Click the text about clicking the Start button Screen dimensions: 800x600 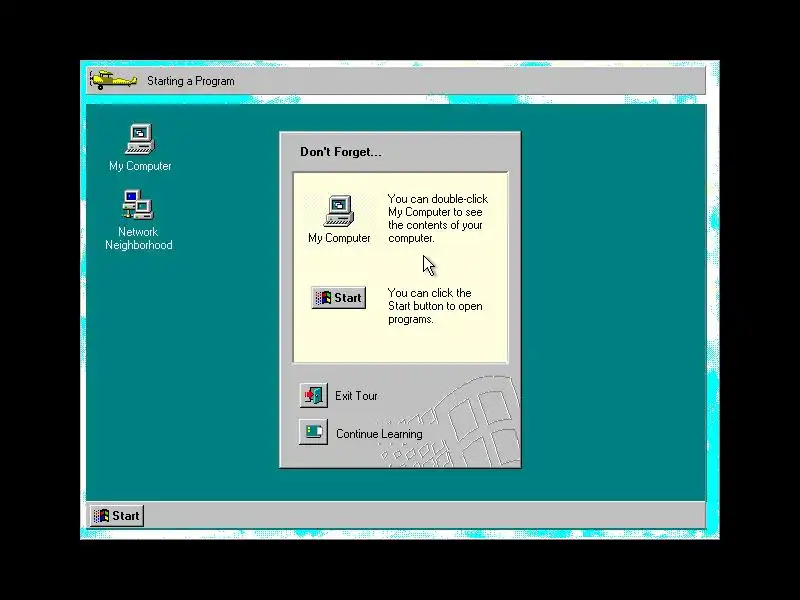coord(435,306)
